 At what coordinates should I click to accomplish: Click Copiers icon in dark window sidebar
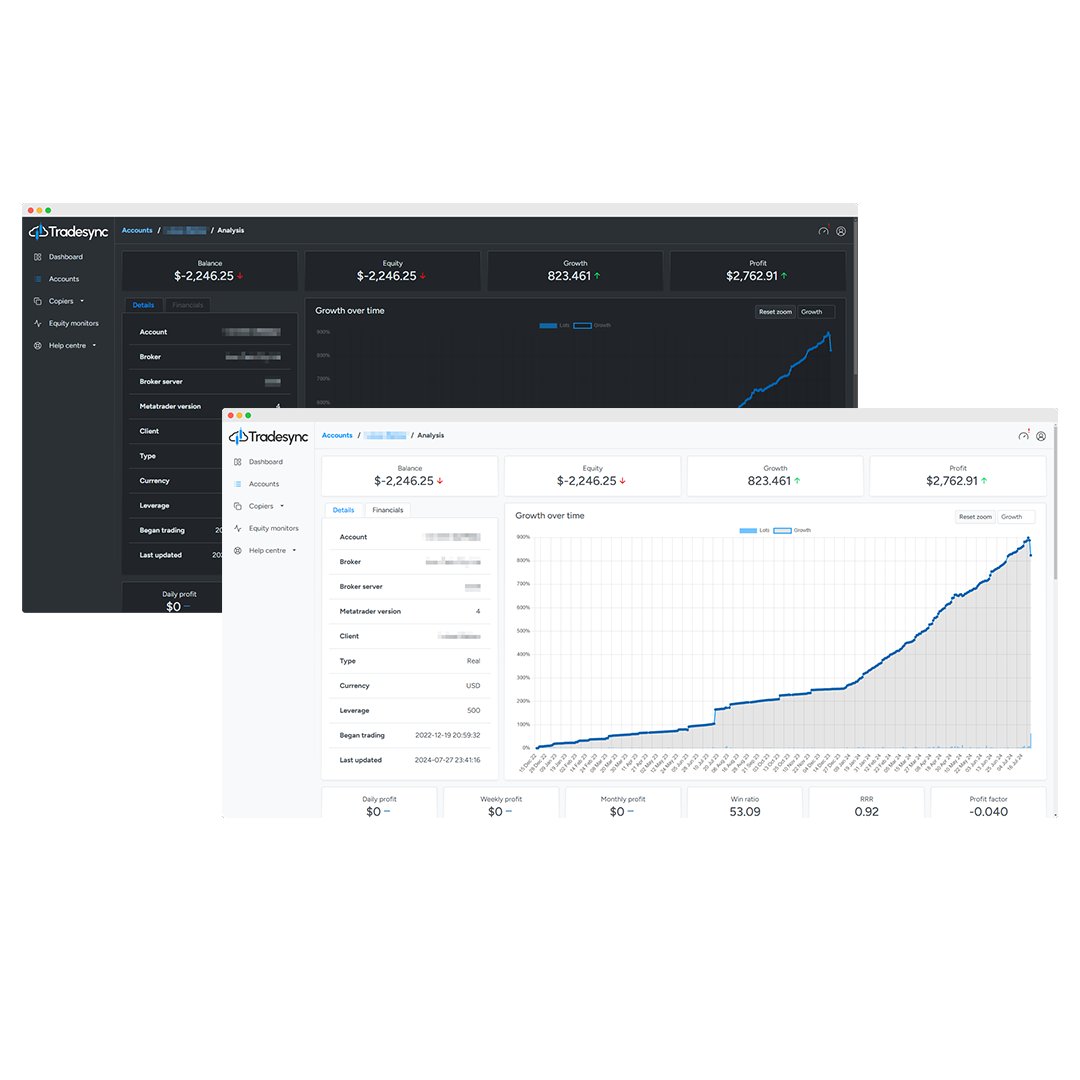tap(38, 301)
